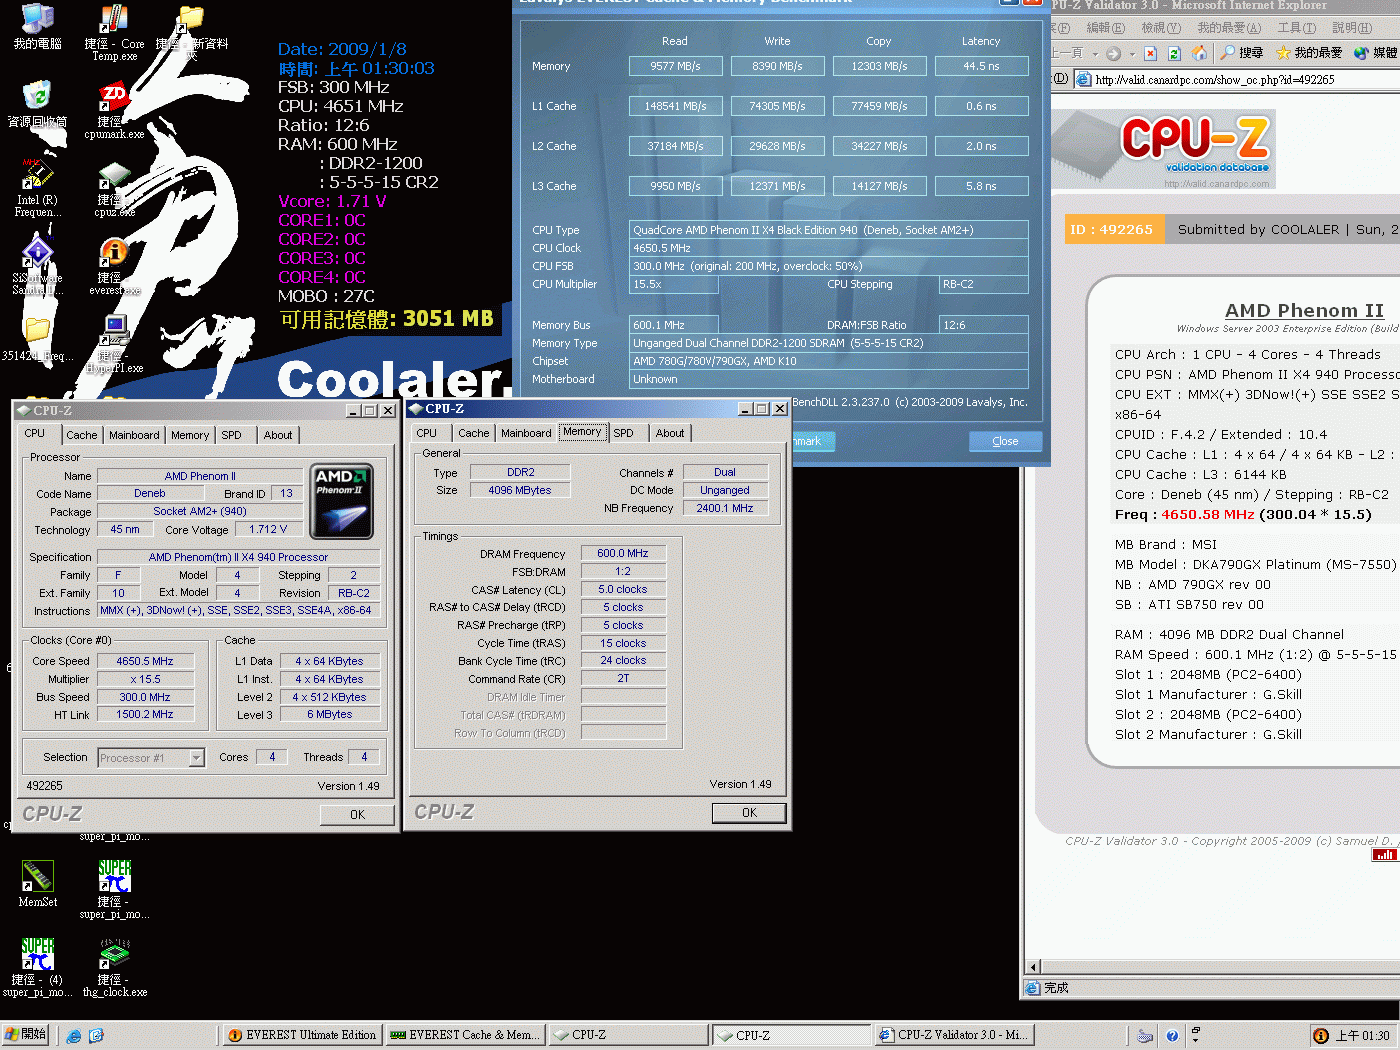1400x1050 pixels.
Task: Click the IE address bar URL
Action: pyautogui.click(x=1215, y=79)
